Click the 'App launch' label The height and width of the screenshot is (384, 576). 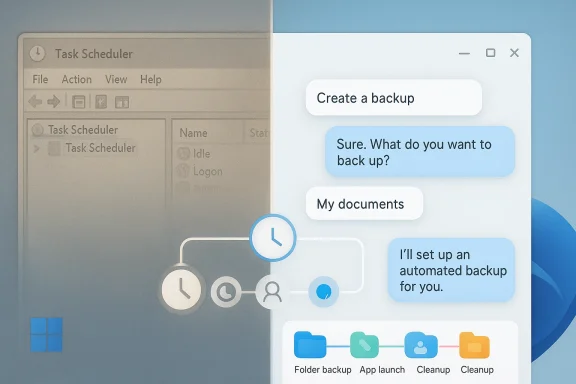[x=382, y=370]
